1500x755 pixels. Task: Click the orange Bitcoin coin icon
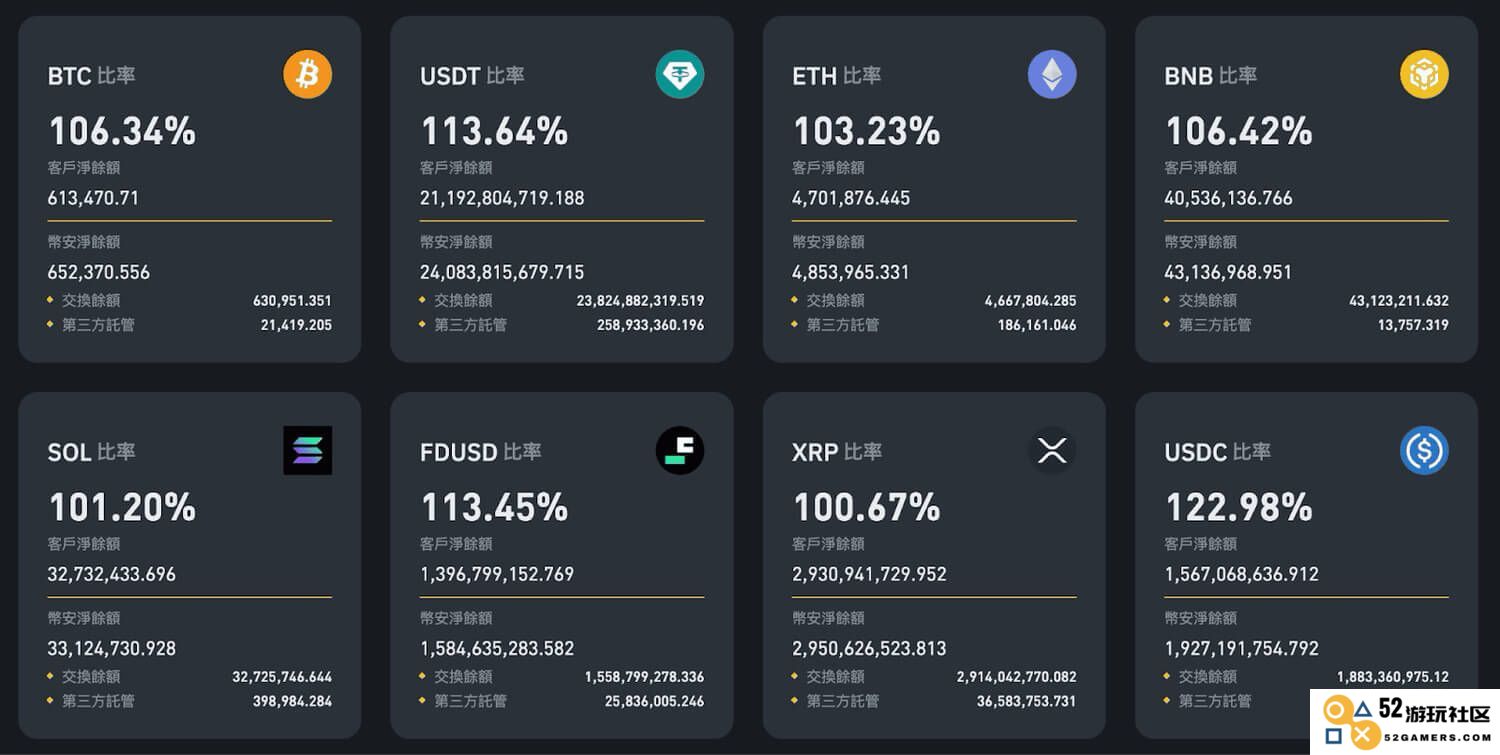click(307, 75)
